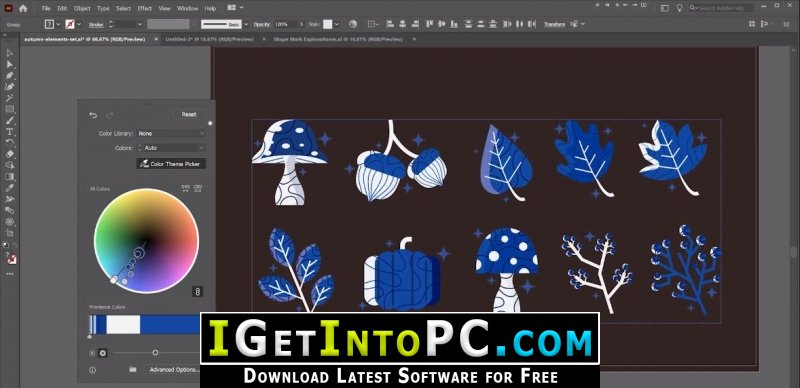This screenshot has width=800, height=388.
Task: Select the Direct Selection tool
Action: [x=10, y=64]
